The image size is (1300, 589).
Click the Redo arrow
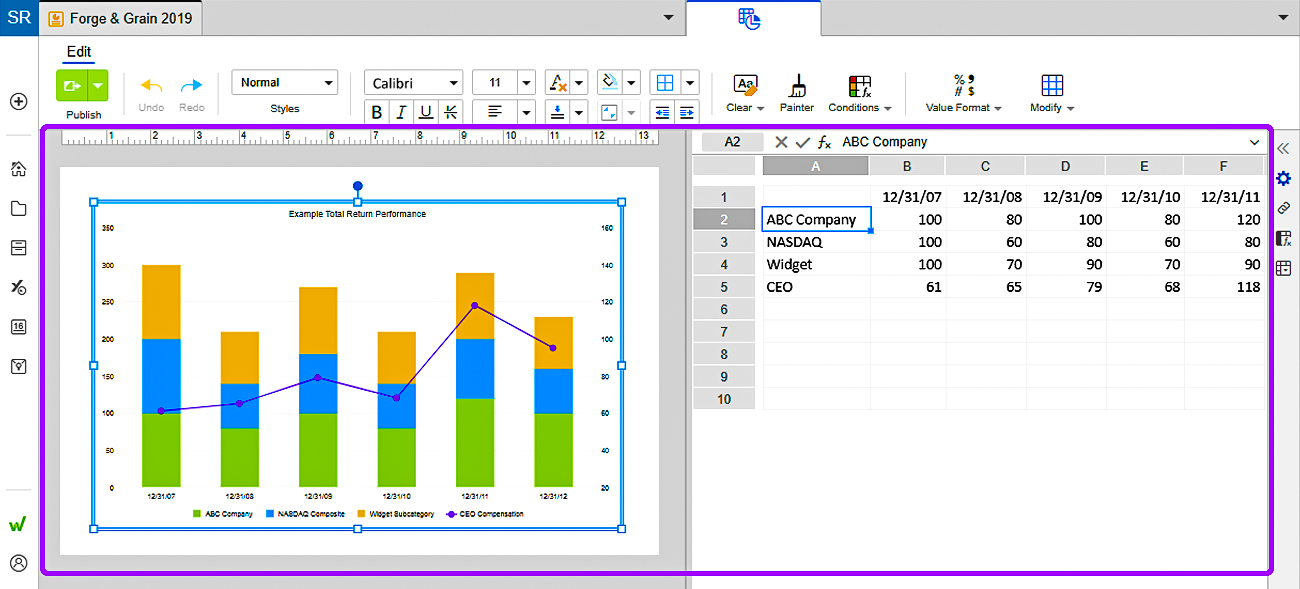(191, 87)
